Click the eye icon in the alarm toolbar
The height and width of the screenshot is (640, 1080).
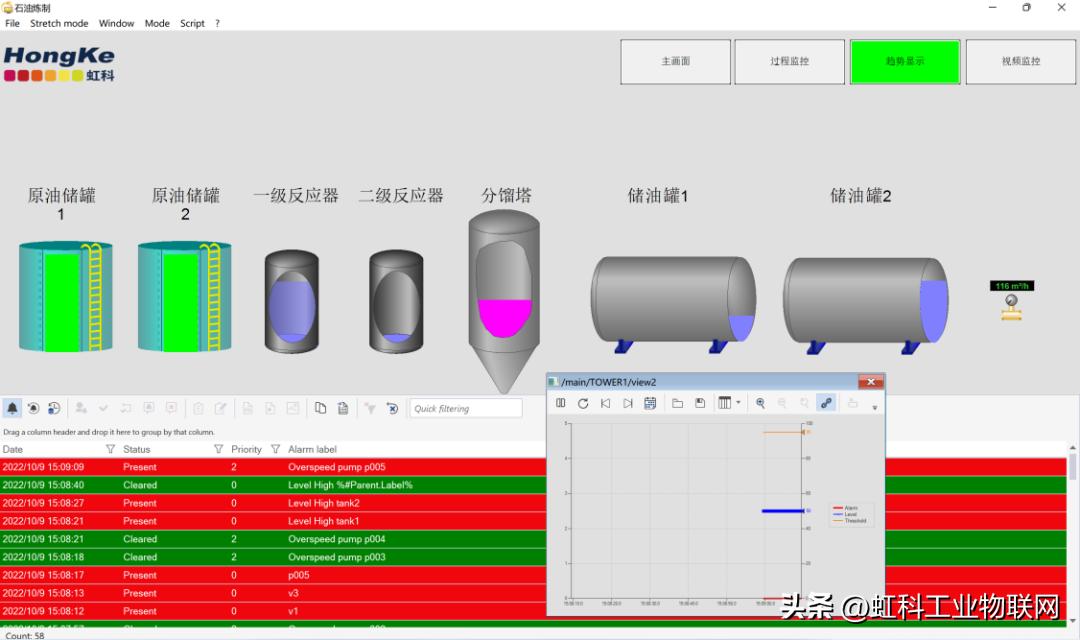[x=33, y=408]
